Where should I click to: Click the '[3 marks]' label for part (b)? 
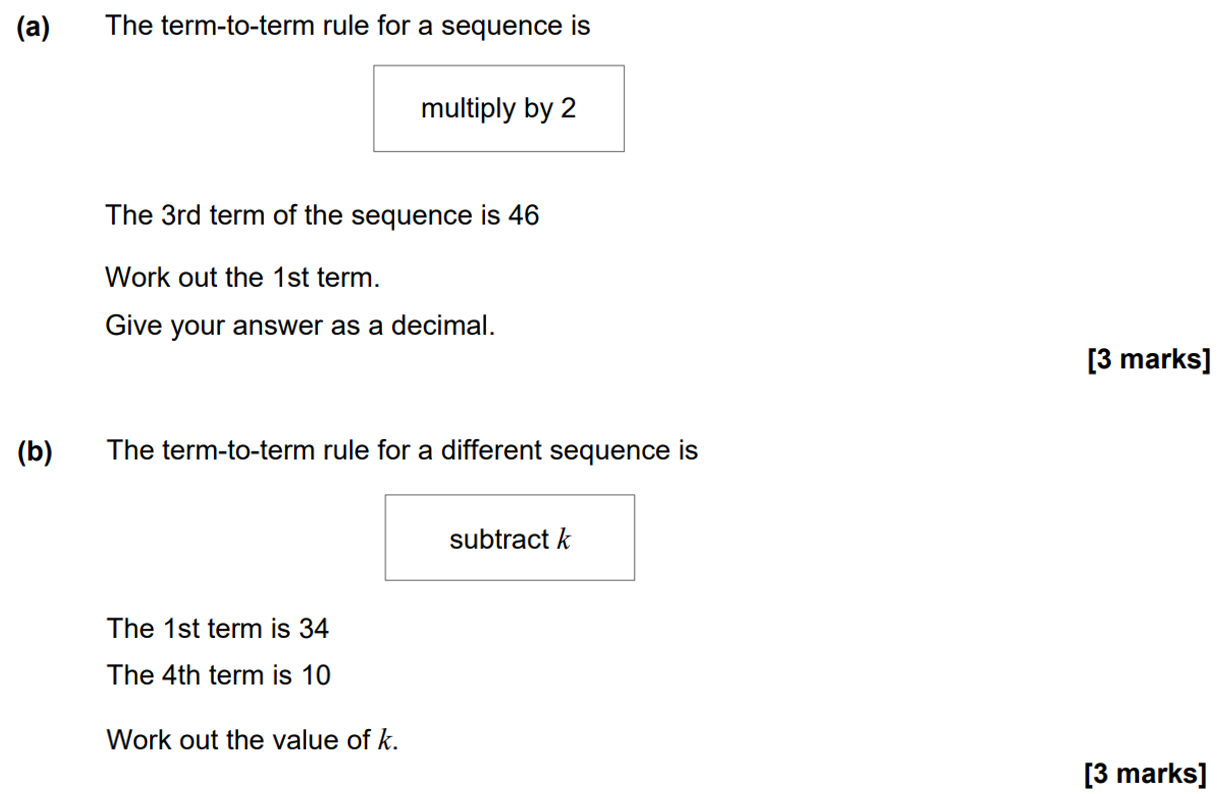coord(1146,773)
